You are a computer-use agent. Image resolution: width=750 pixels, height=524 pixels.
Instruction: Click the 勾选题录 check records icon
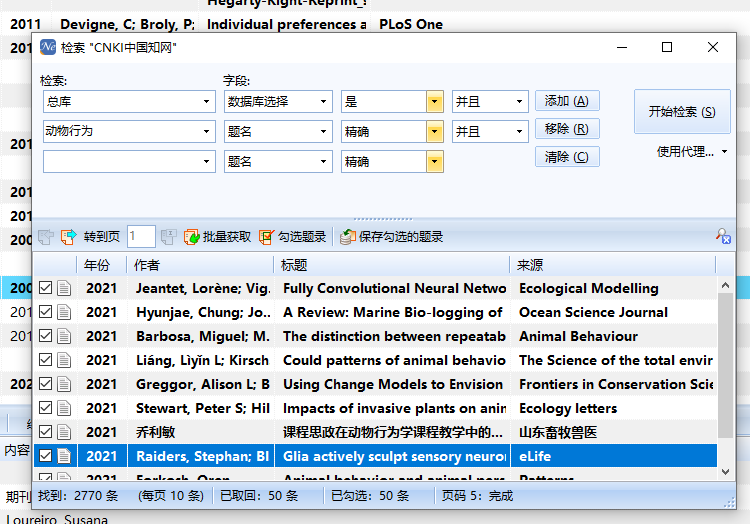point(266,237)
